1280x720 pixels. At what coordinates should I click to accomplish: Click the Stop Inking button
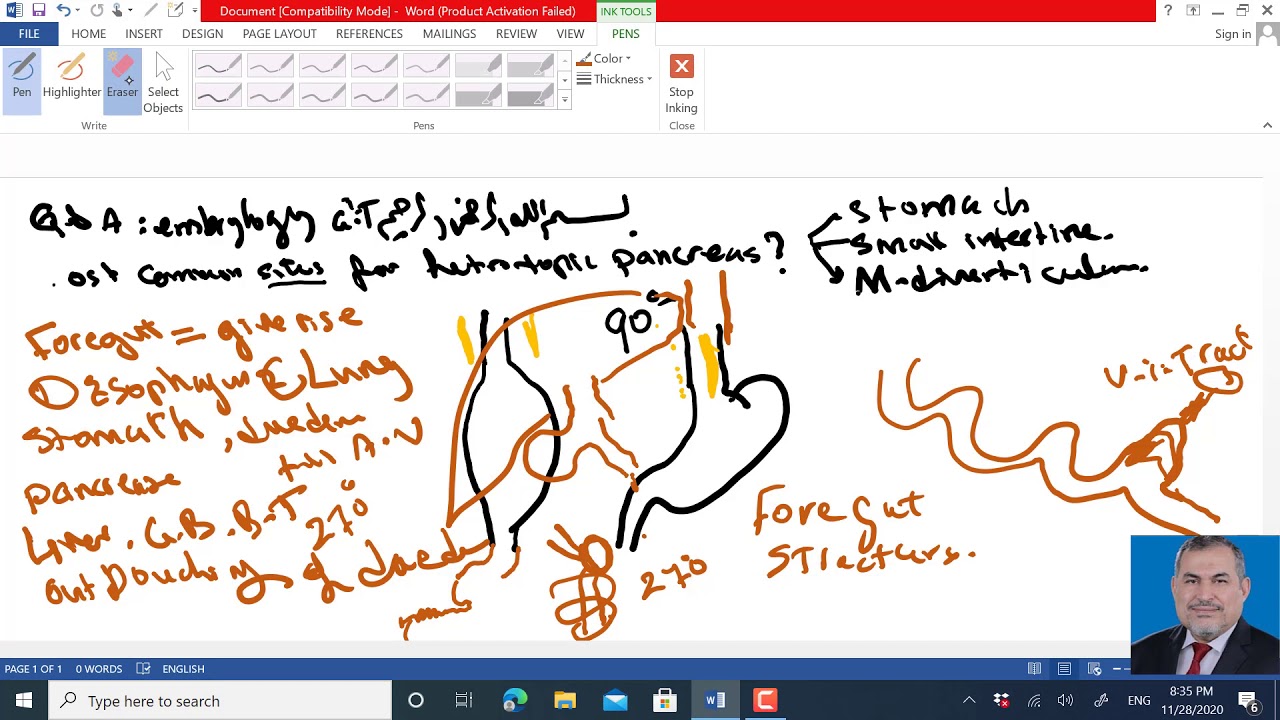click(681, 85)
